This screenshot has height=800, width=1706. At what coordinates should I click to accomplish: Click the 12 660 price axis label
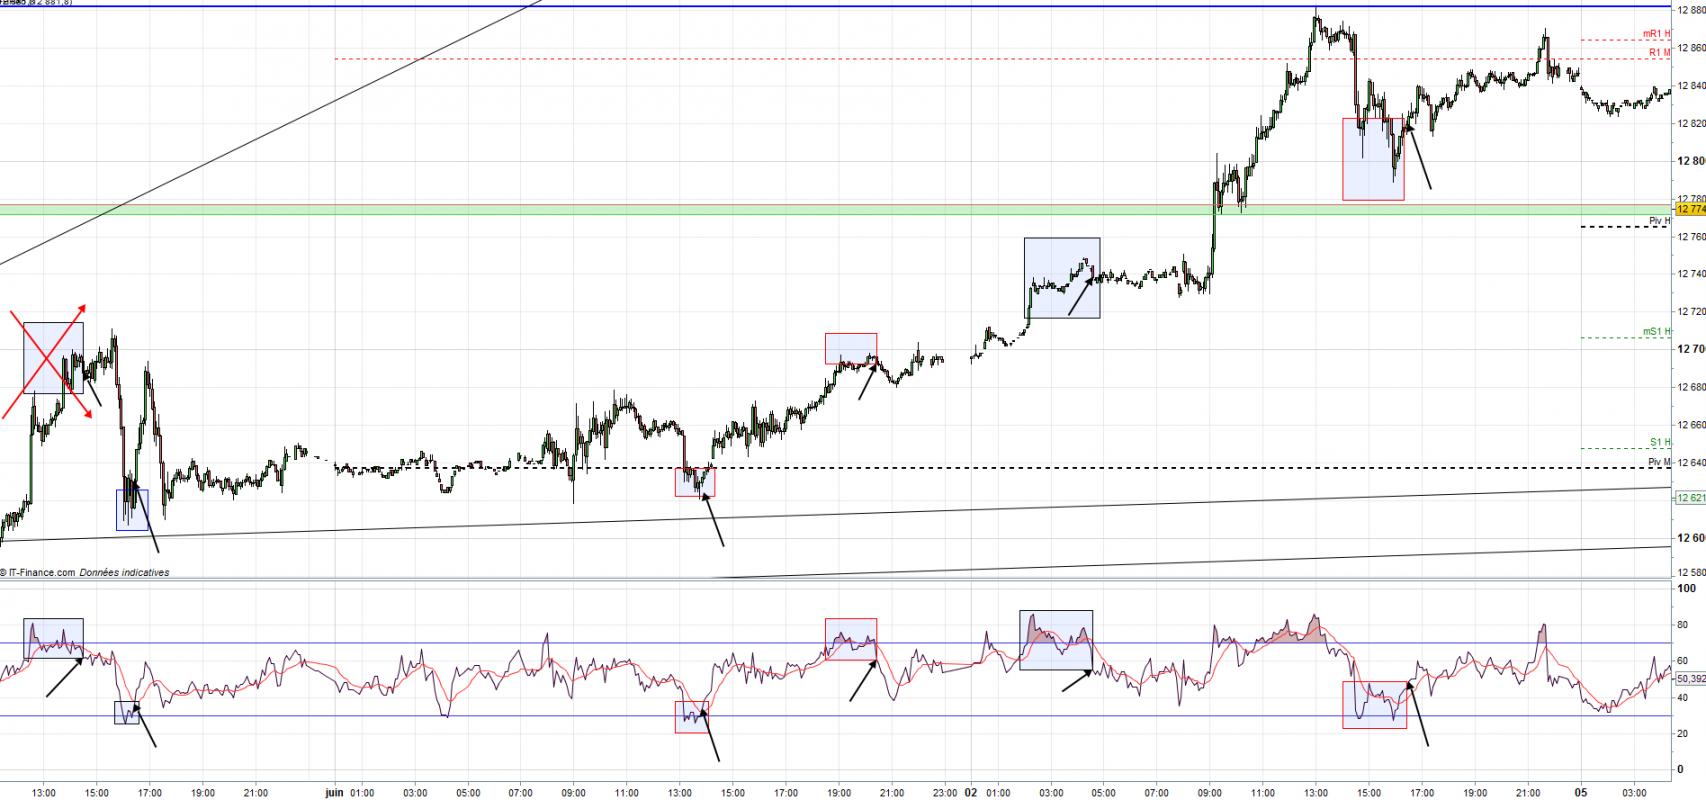pyautogui.click(x=1691, y=425)
